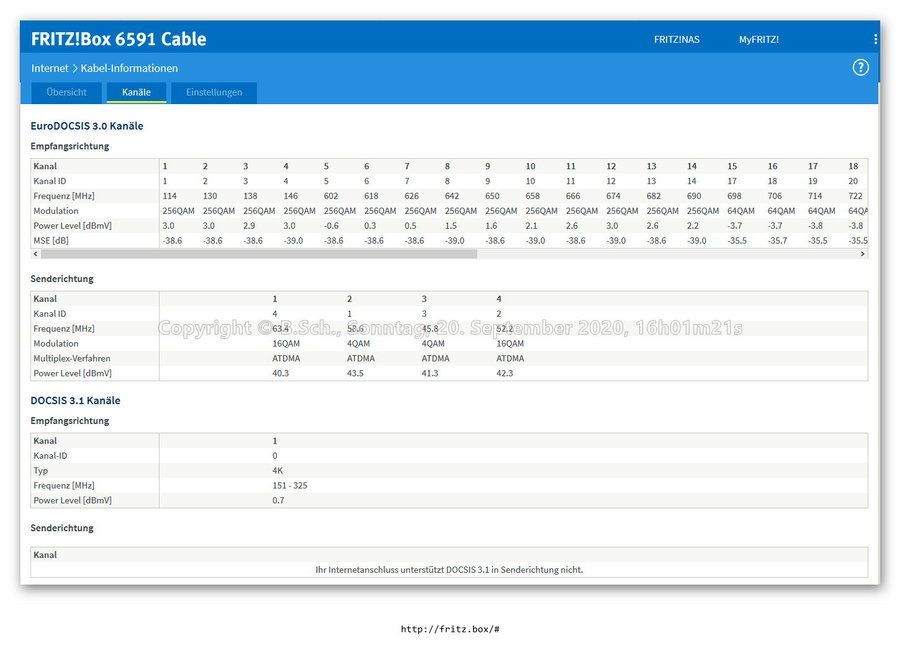Click the Modulation row label in receive table

[x=56, y=211]
